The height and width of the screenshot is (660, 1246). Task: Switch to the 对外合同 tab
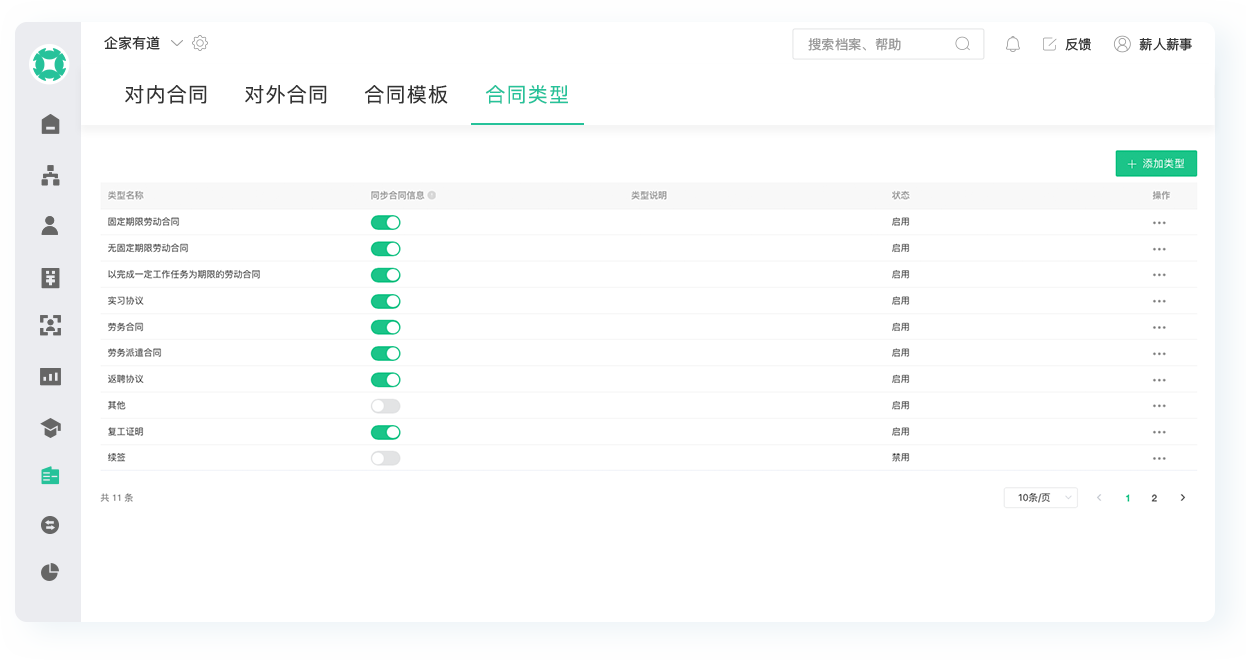point(286,93)
